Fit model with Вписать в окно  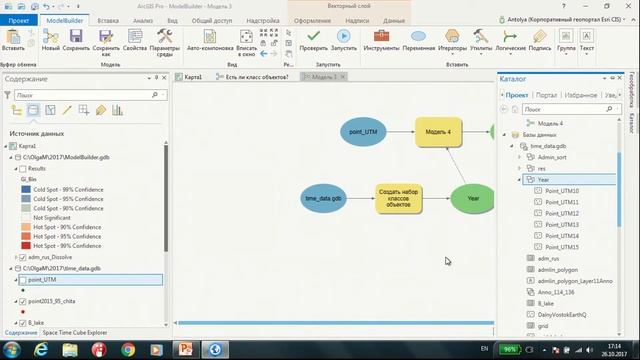click(246, 42)
